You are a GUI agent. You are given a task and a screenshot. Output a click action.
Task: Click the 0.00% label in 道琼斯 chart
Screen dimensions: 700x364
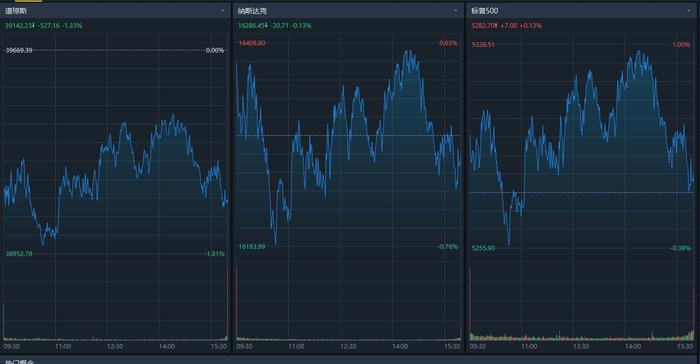click(x=215, y=50)
